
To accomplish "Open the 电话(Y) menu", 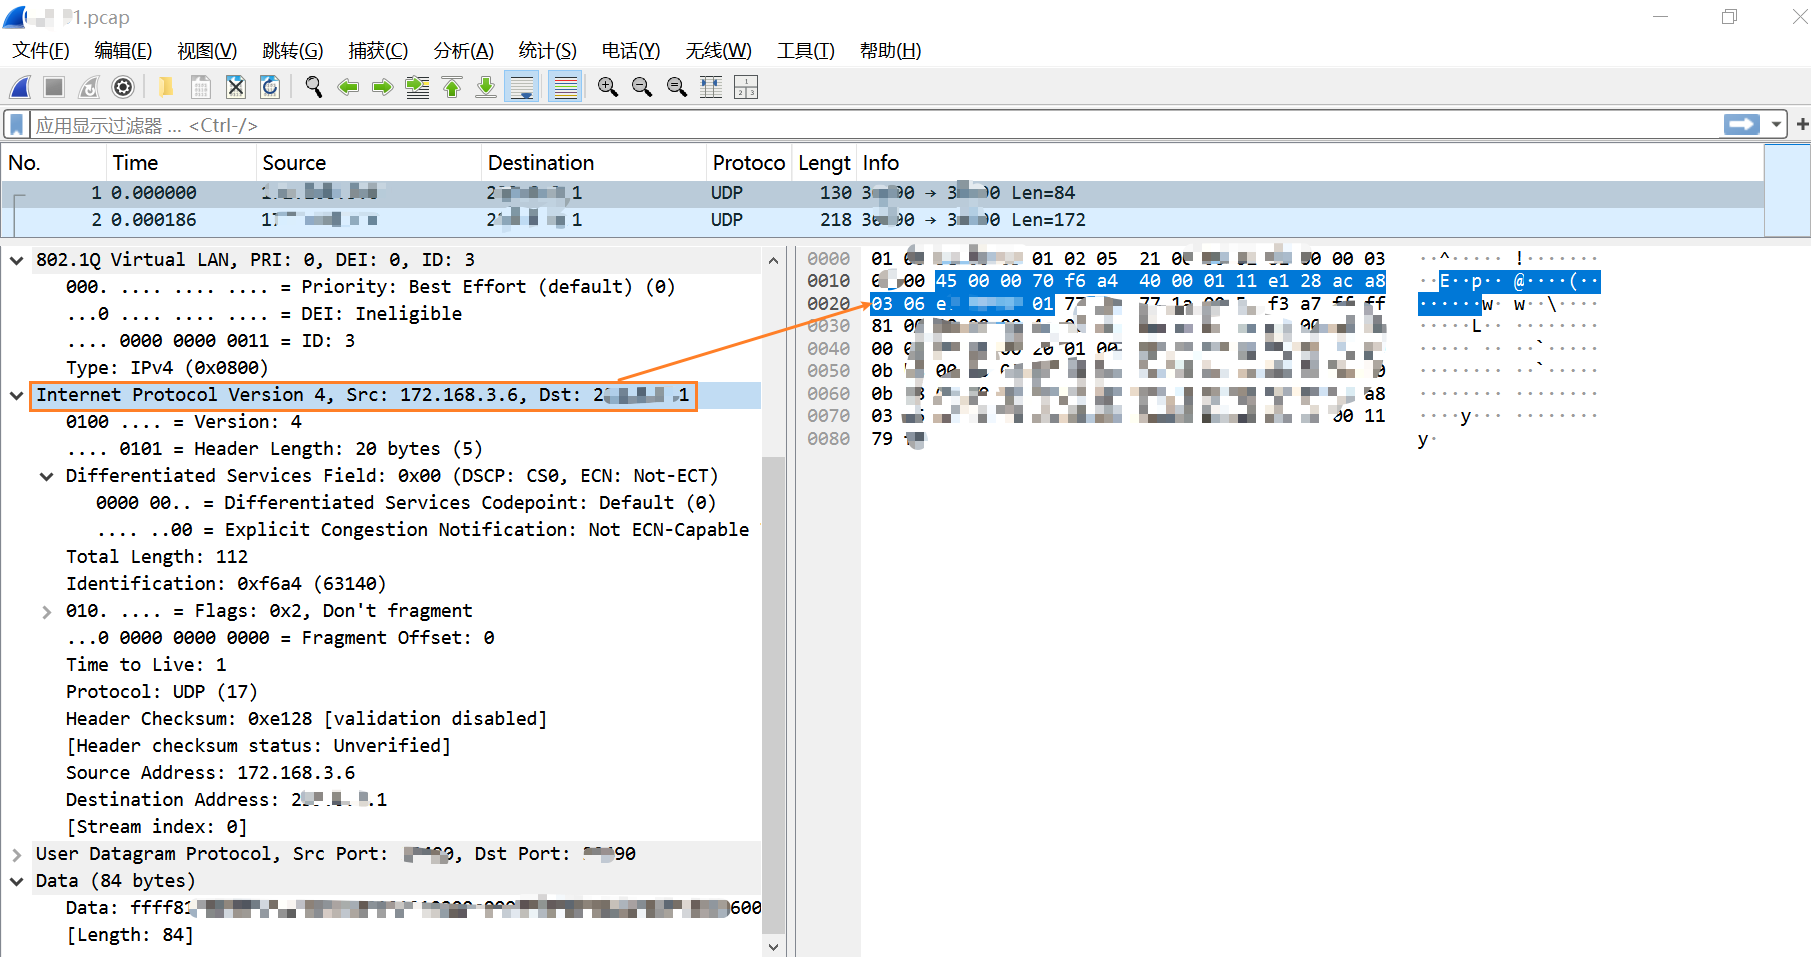I will point(631,51).
